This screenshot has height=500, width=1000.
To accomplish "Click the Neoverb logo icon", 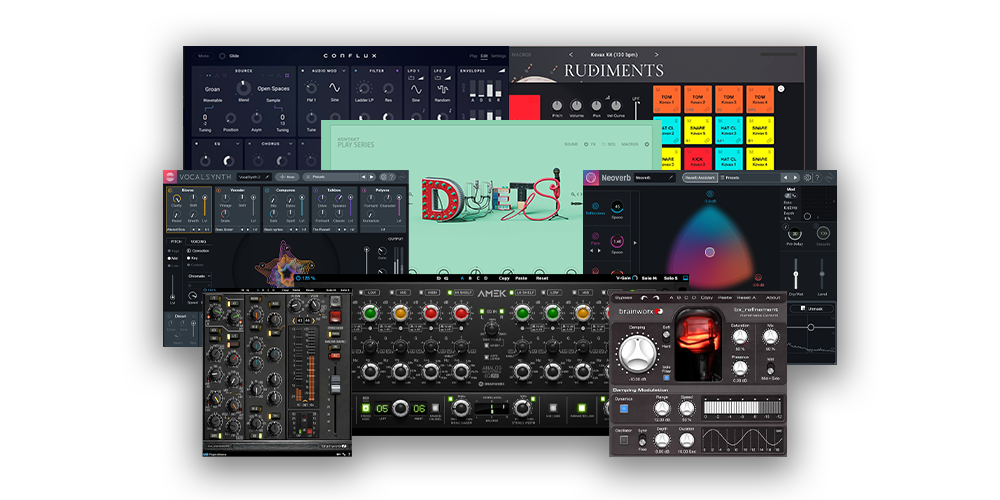I will point(593,177).
